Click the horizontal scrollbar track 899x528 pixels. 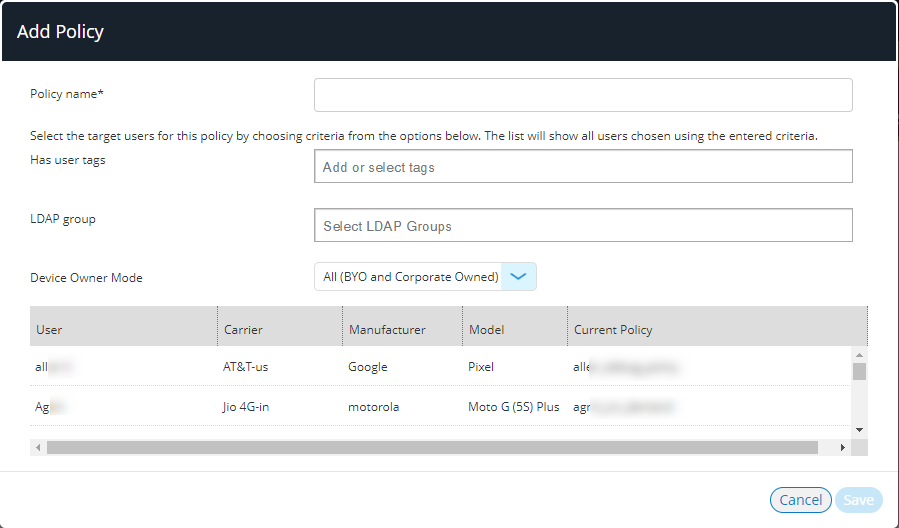coord(432,447)
